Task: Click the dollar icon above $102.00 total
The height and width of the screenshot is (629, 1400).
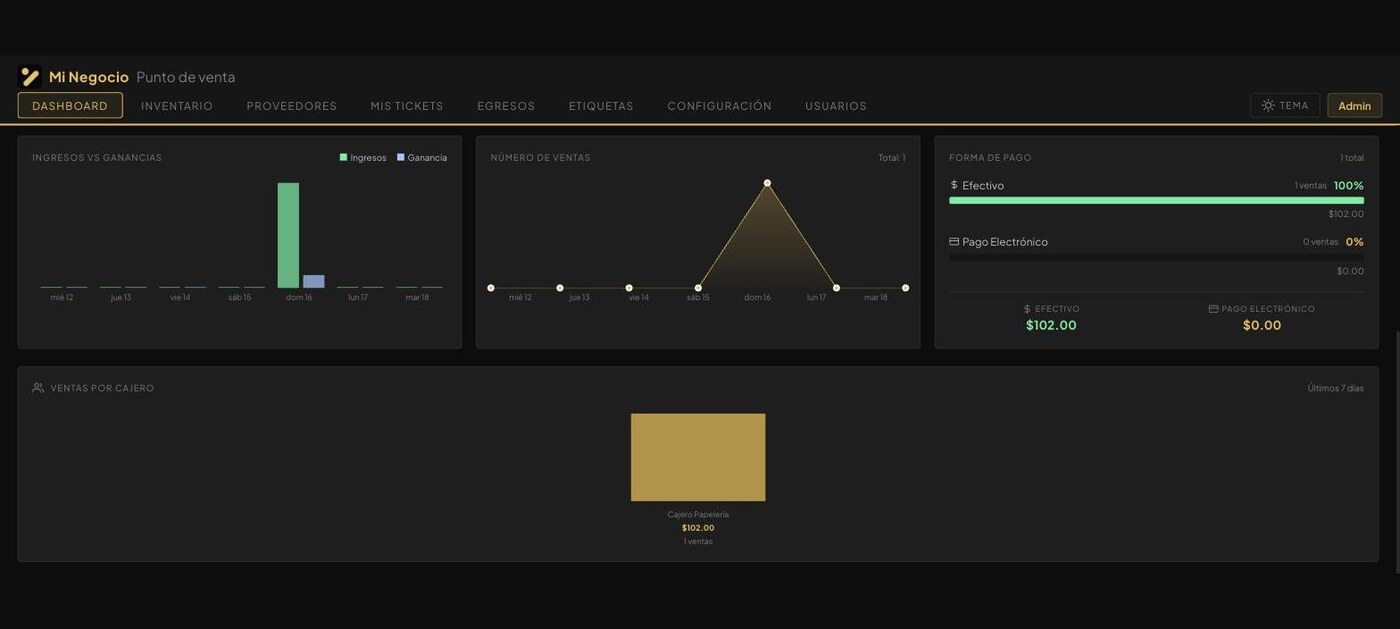Action: (x=1027, y=309)
